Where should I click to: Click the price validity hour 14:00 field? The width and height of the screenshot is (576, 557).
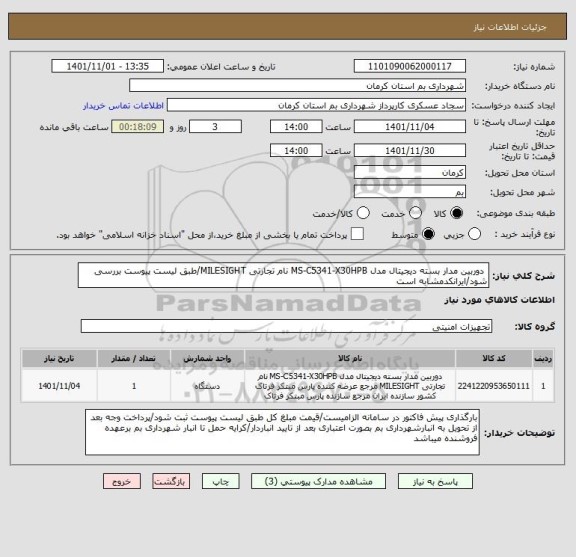296,151
